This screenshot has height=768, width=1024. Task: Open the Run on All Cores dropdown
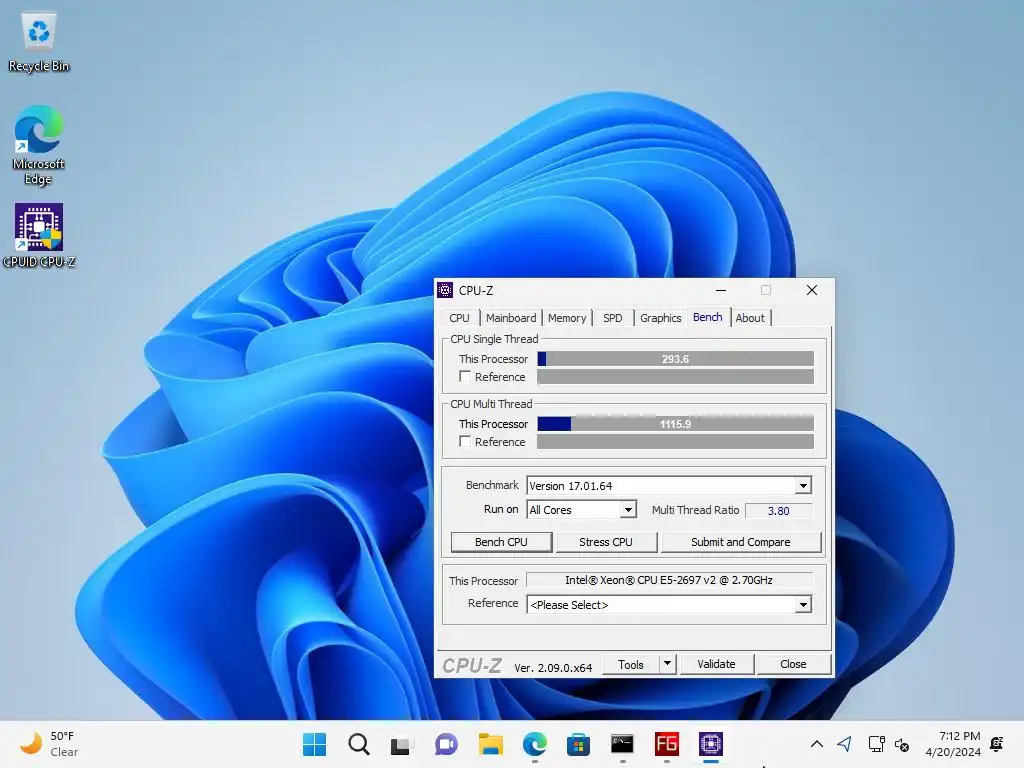coord(628,509)
